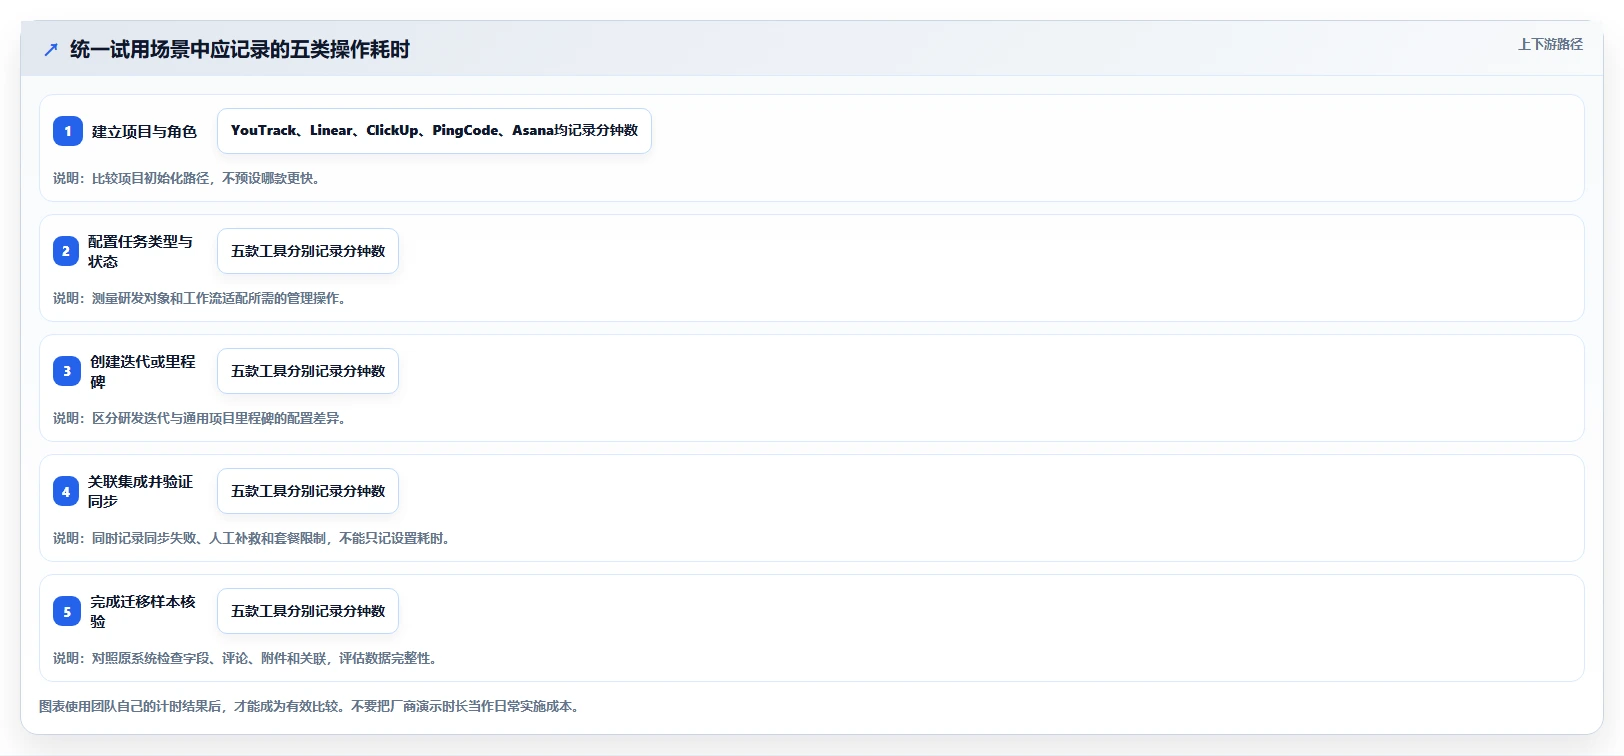Click the 上下游路径 label

tap(1550, 44)
